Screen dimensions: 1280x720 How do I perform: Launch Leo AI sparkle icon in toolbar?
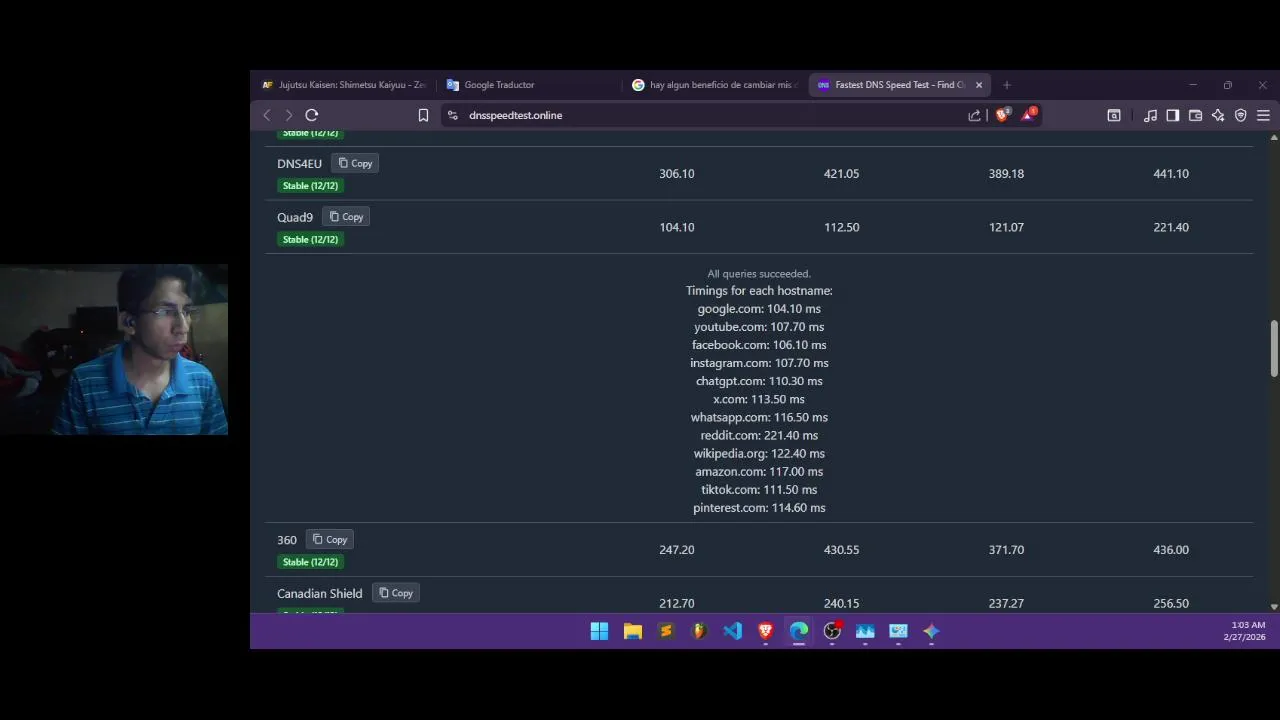pos(1218,115)
